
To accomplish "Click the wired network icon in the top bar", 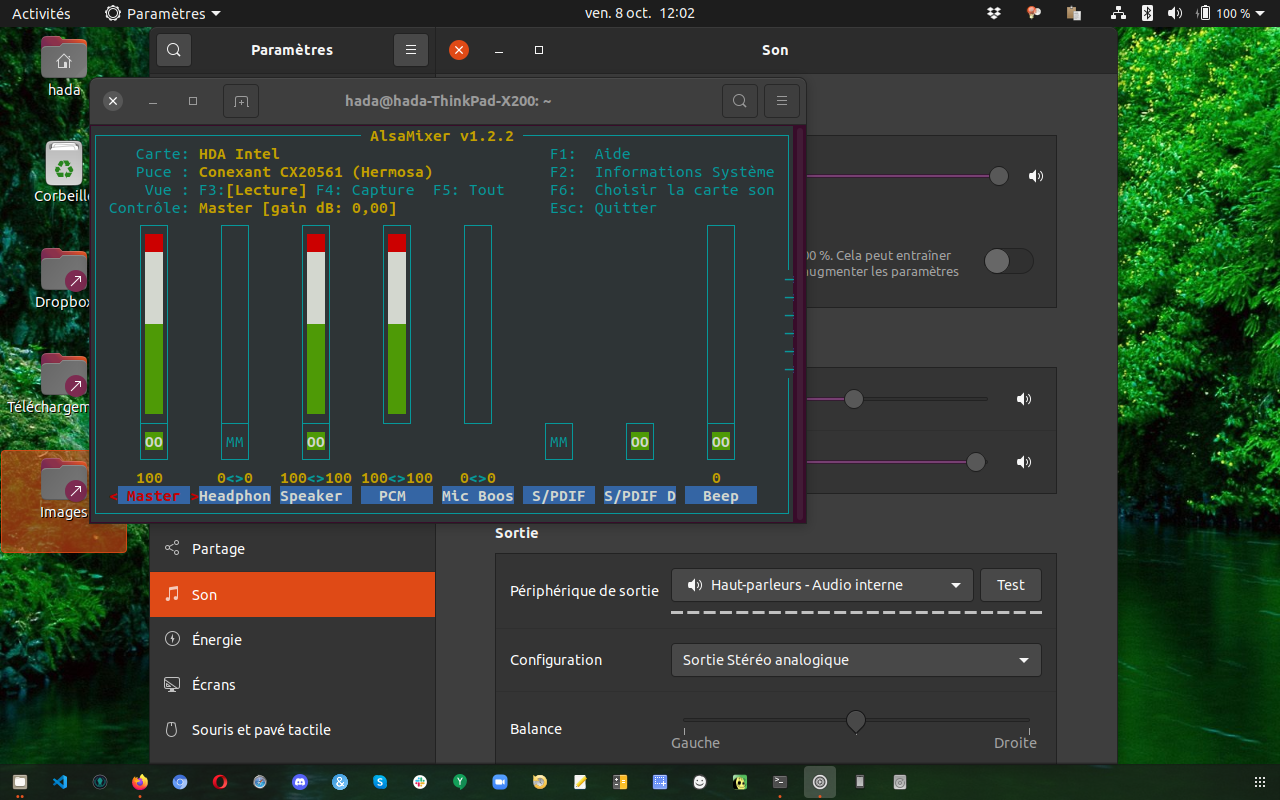I will pyautogui.click(x=1119, y=13).
